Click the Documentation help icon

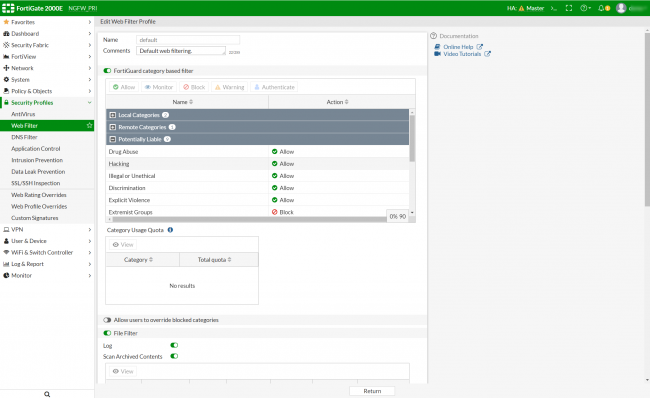click(x=434, y=36)
